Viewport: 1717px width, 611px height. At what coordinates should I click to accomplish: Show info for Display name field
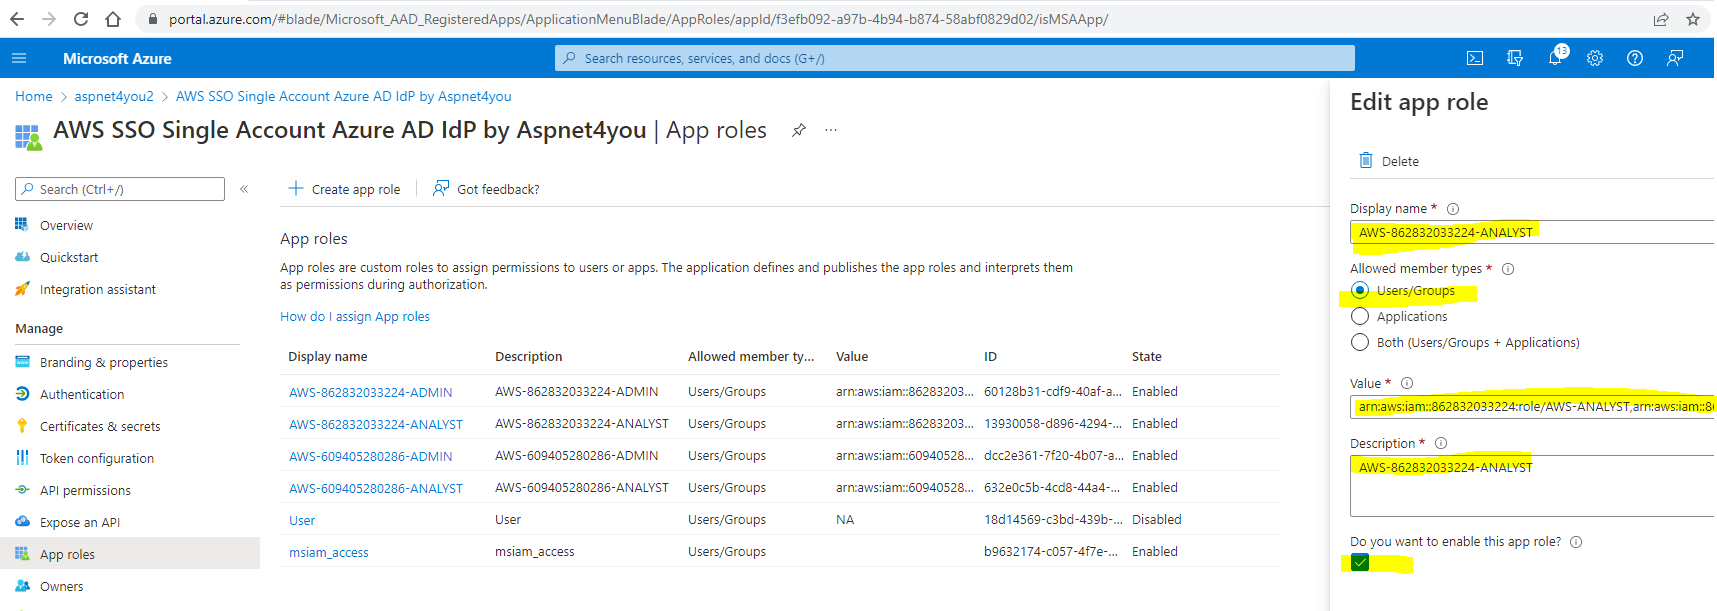1453,209
